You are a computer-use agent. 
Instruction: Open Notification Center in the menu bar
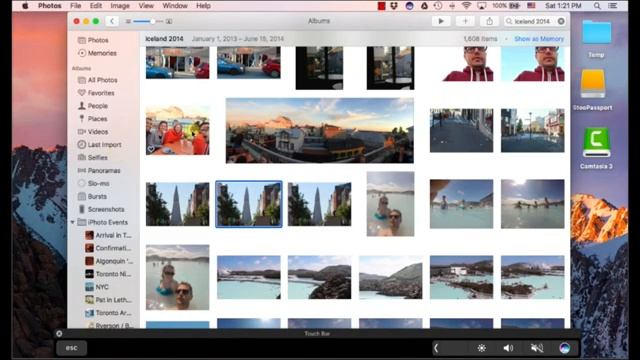[x=613, y=6]
